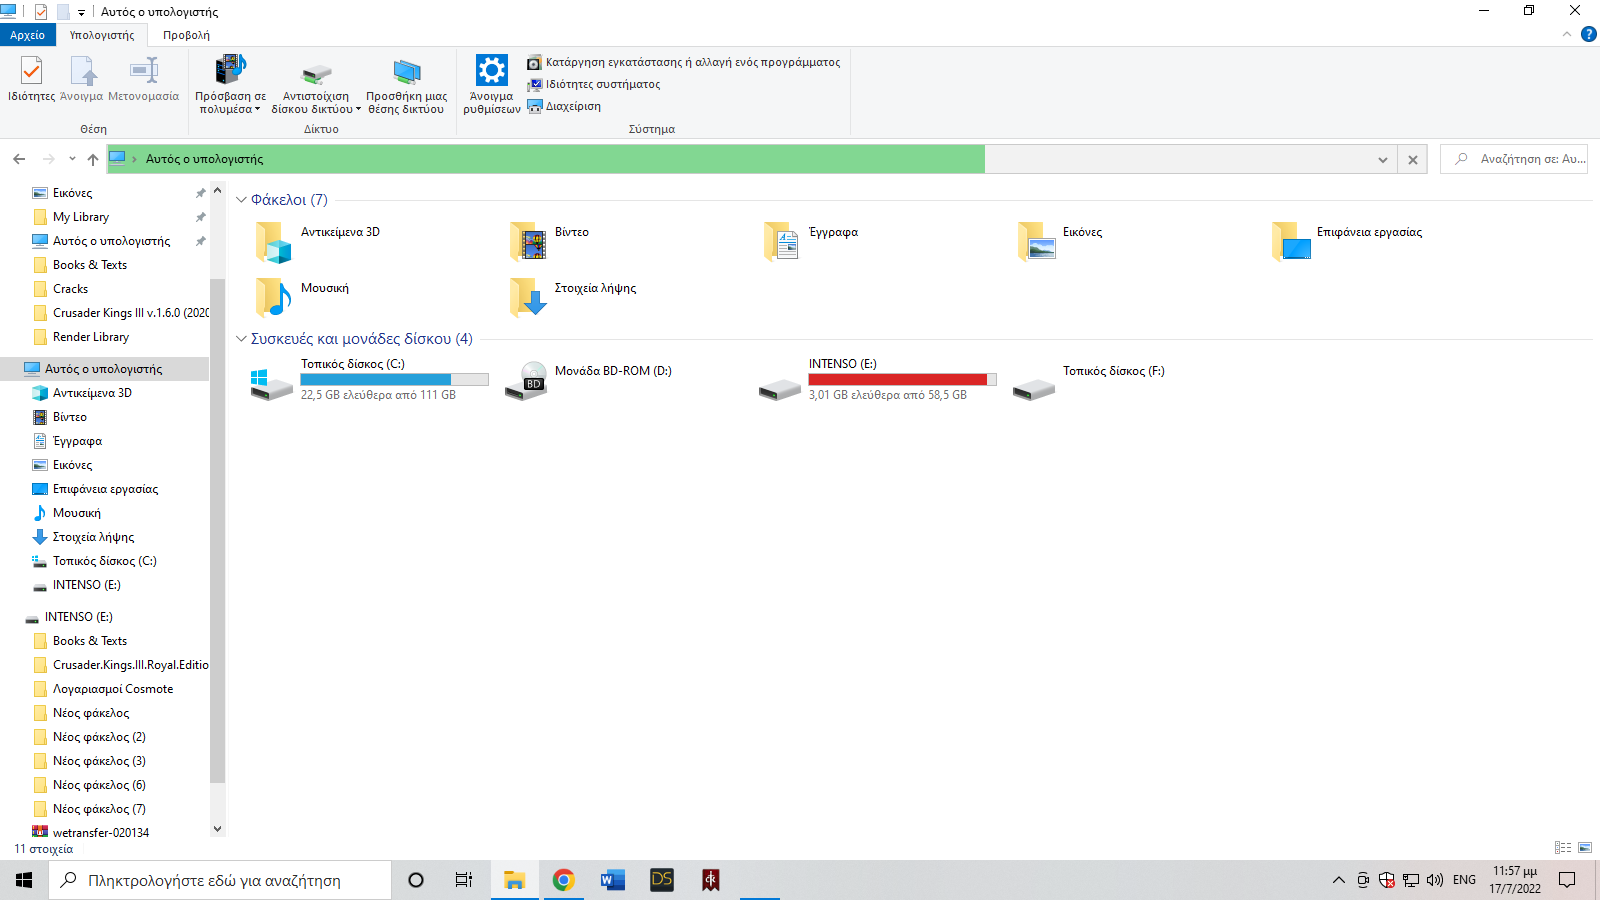This screenshot has height=900, width=1600.
Task: Open the Αρχείο menu tab
Action: click(x=28, y=35)
